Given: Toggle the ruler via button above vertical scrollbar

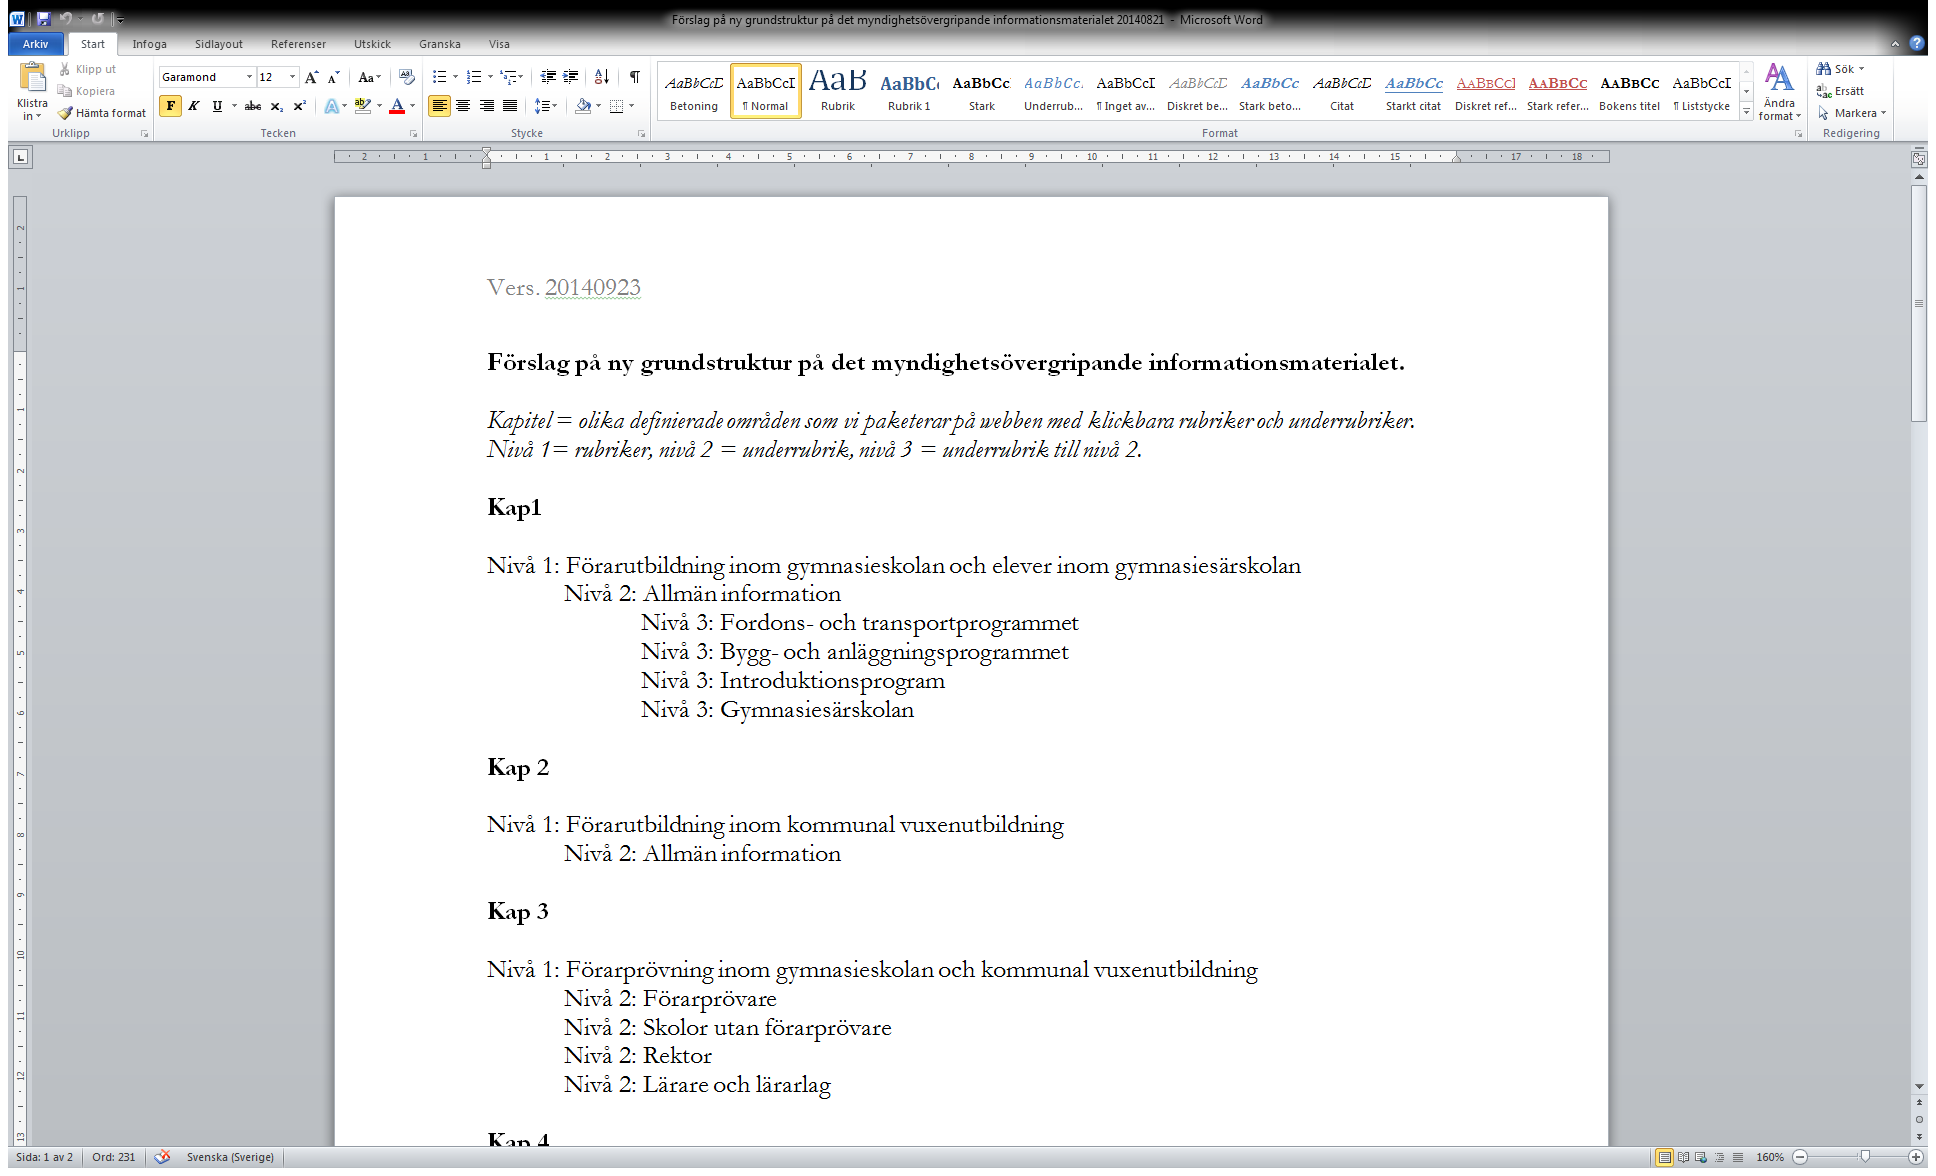Looking at the screenshot, I should [1918, 158].
